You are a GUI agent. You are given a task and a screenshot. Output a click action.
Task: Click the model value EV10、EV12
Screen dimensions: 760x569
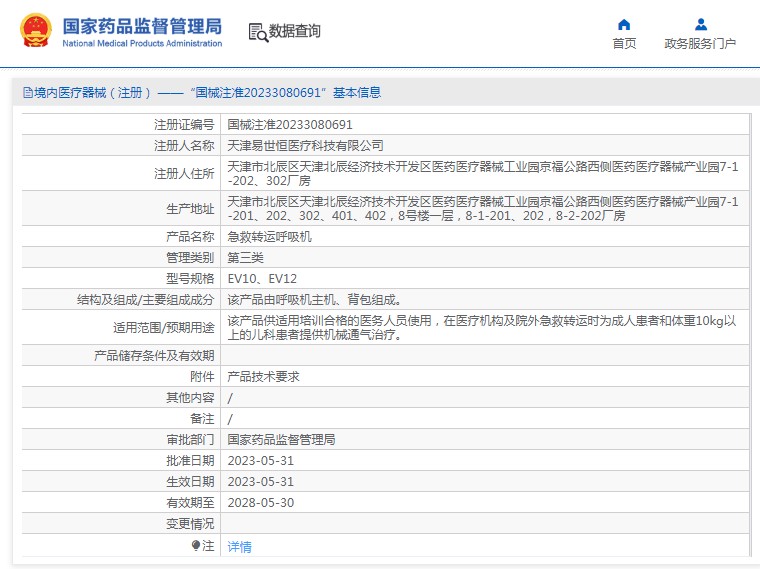pyautogui.click(x=262, y=278)
